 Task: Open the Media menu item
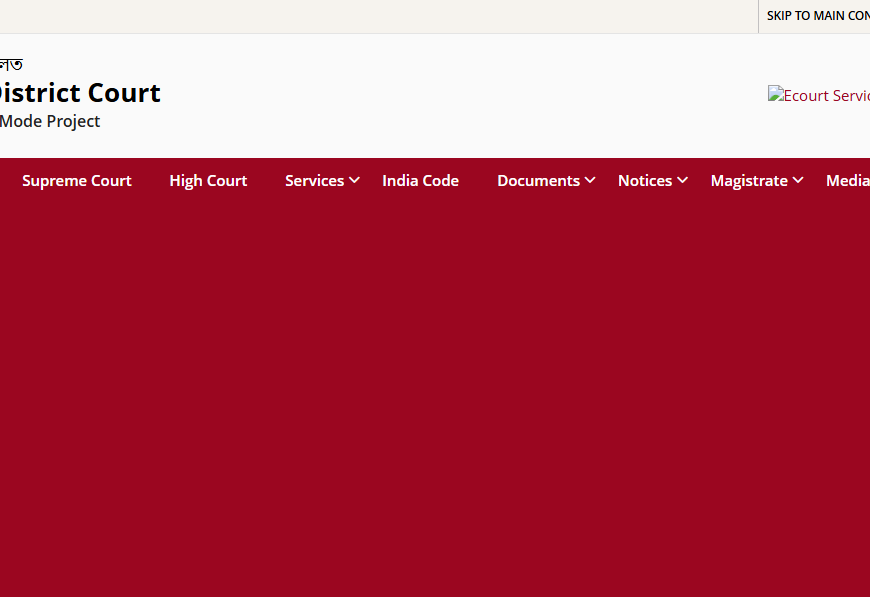pyautogui.click(x=847, y=181)
